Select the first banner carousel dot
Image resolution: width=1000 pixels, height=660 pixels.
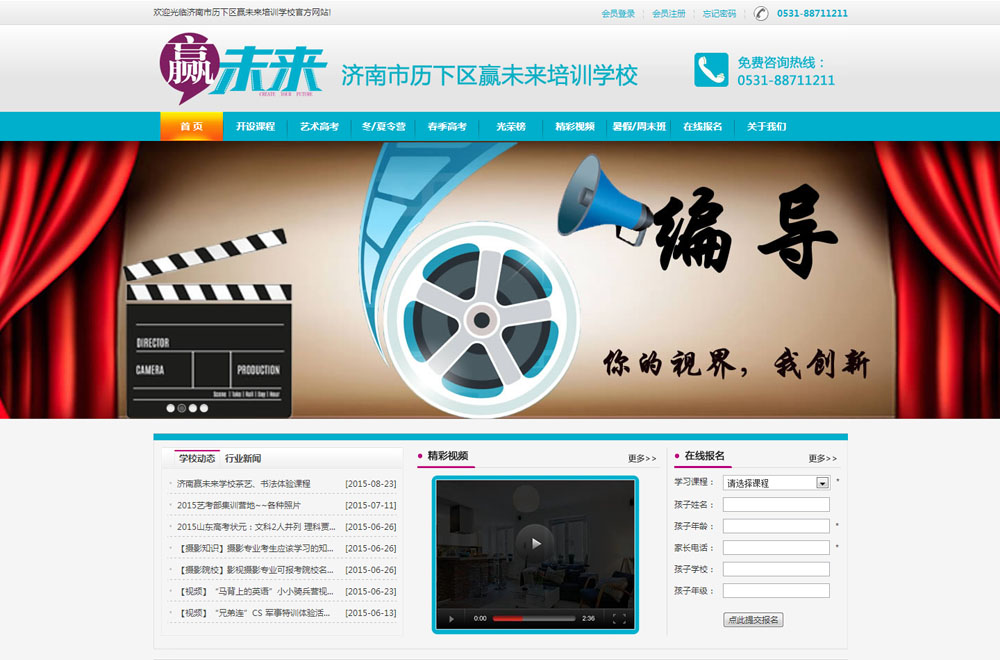169,408
